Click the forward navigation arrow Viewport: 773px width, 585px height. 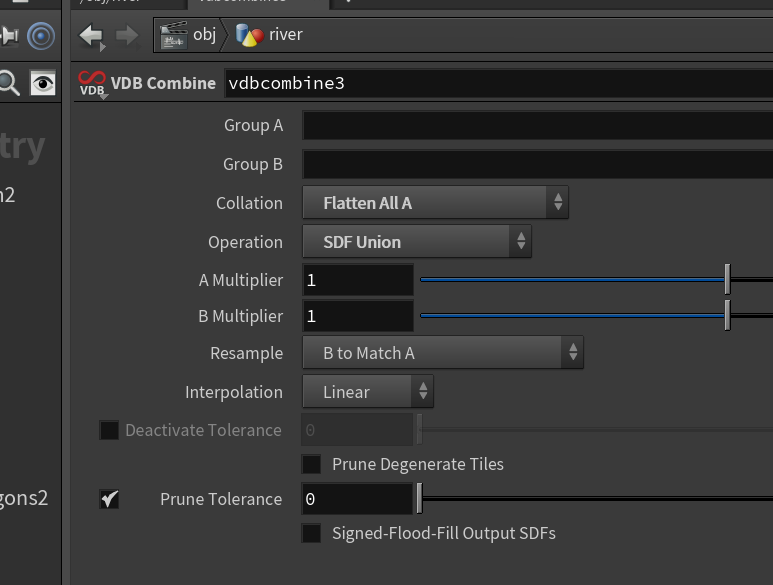127,35
